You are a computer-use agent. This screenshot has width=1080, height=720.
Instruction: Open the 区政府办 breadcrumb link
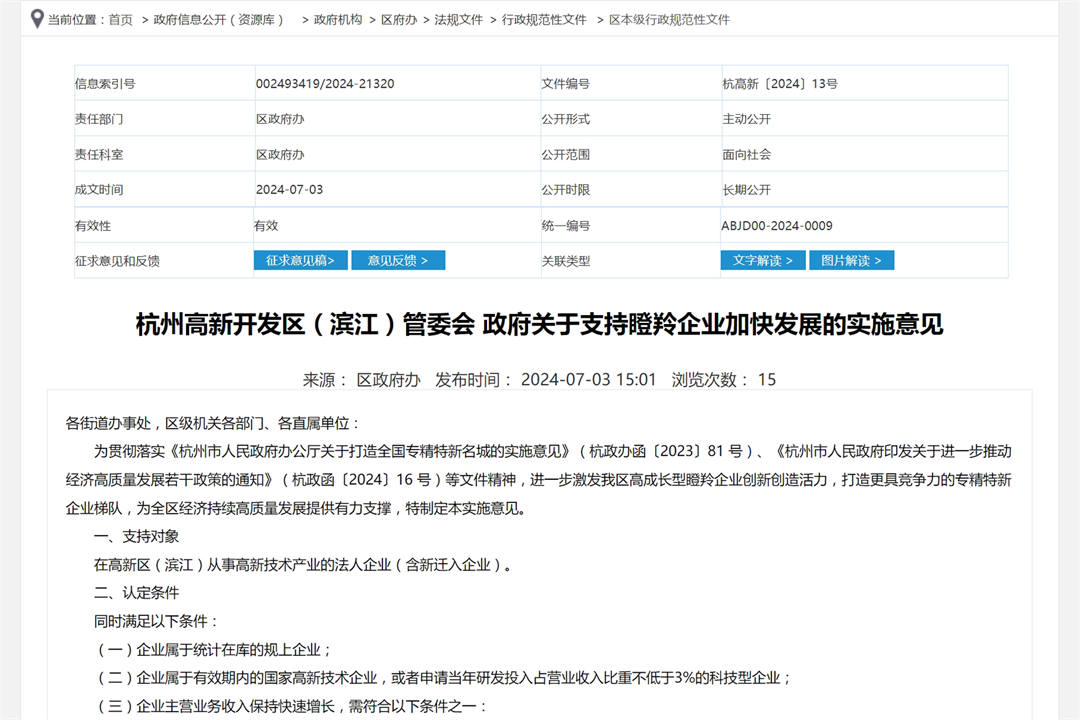(x=399, y=20)
